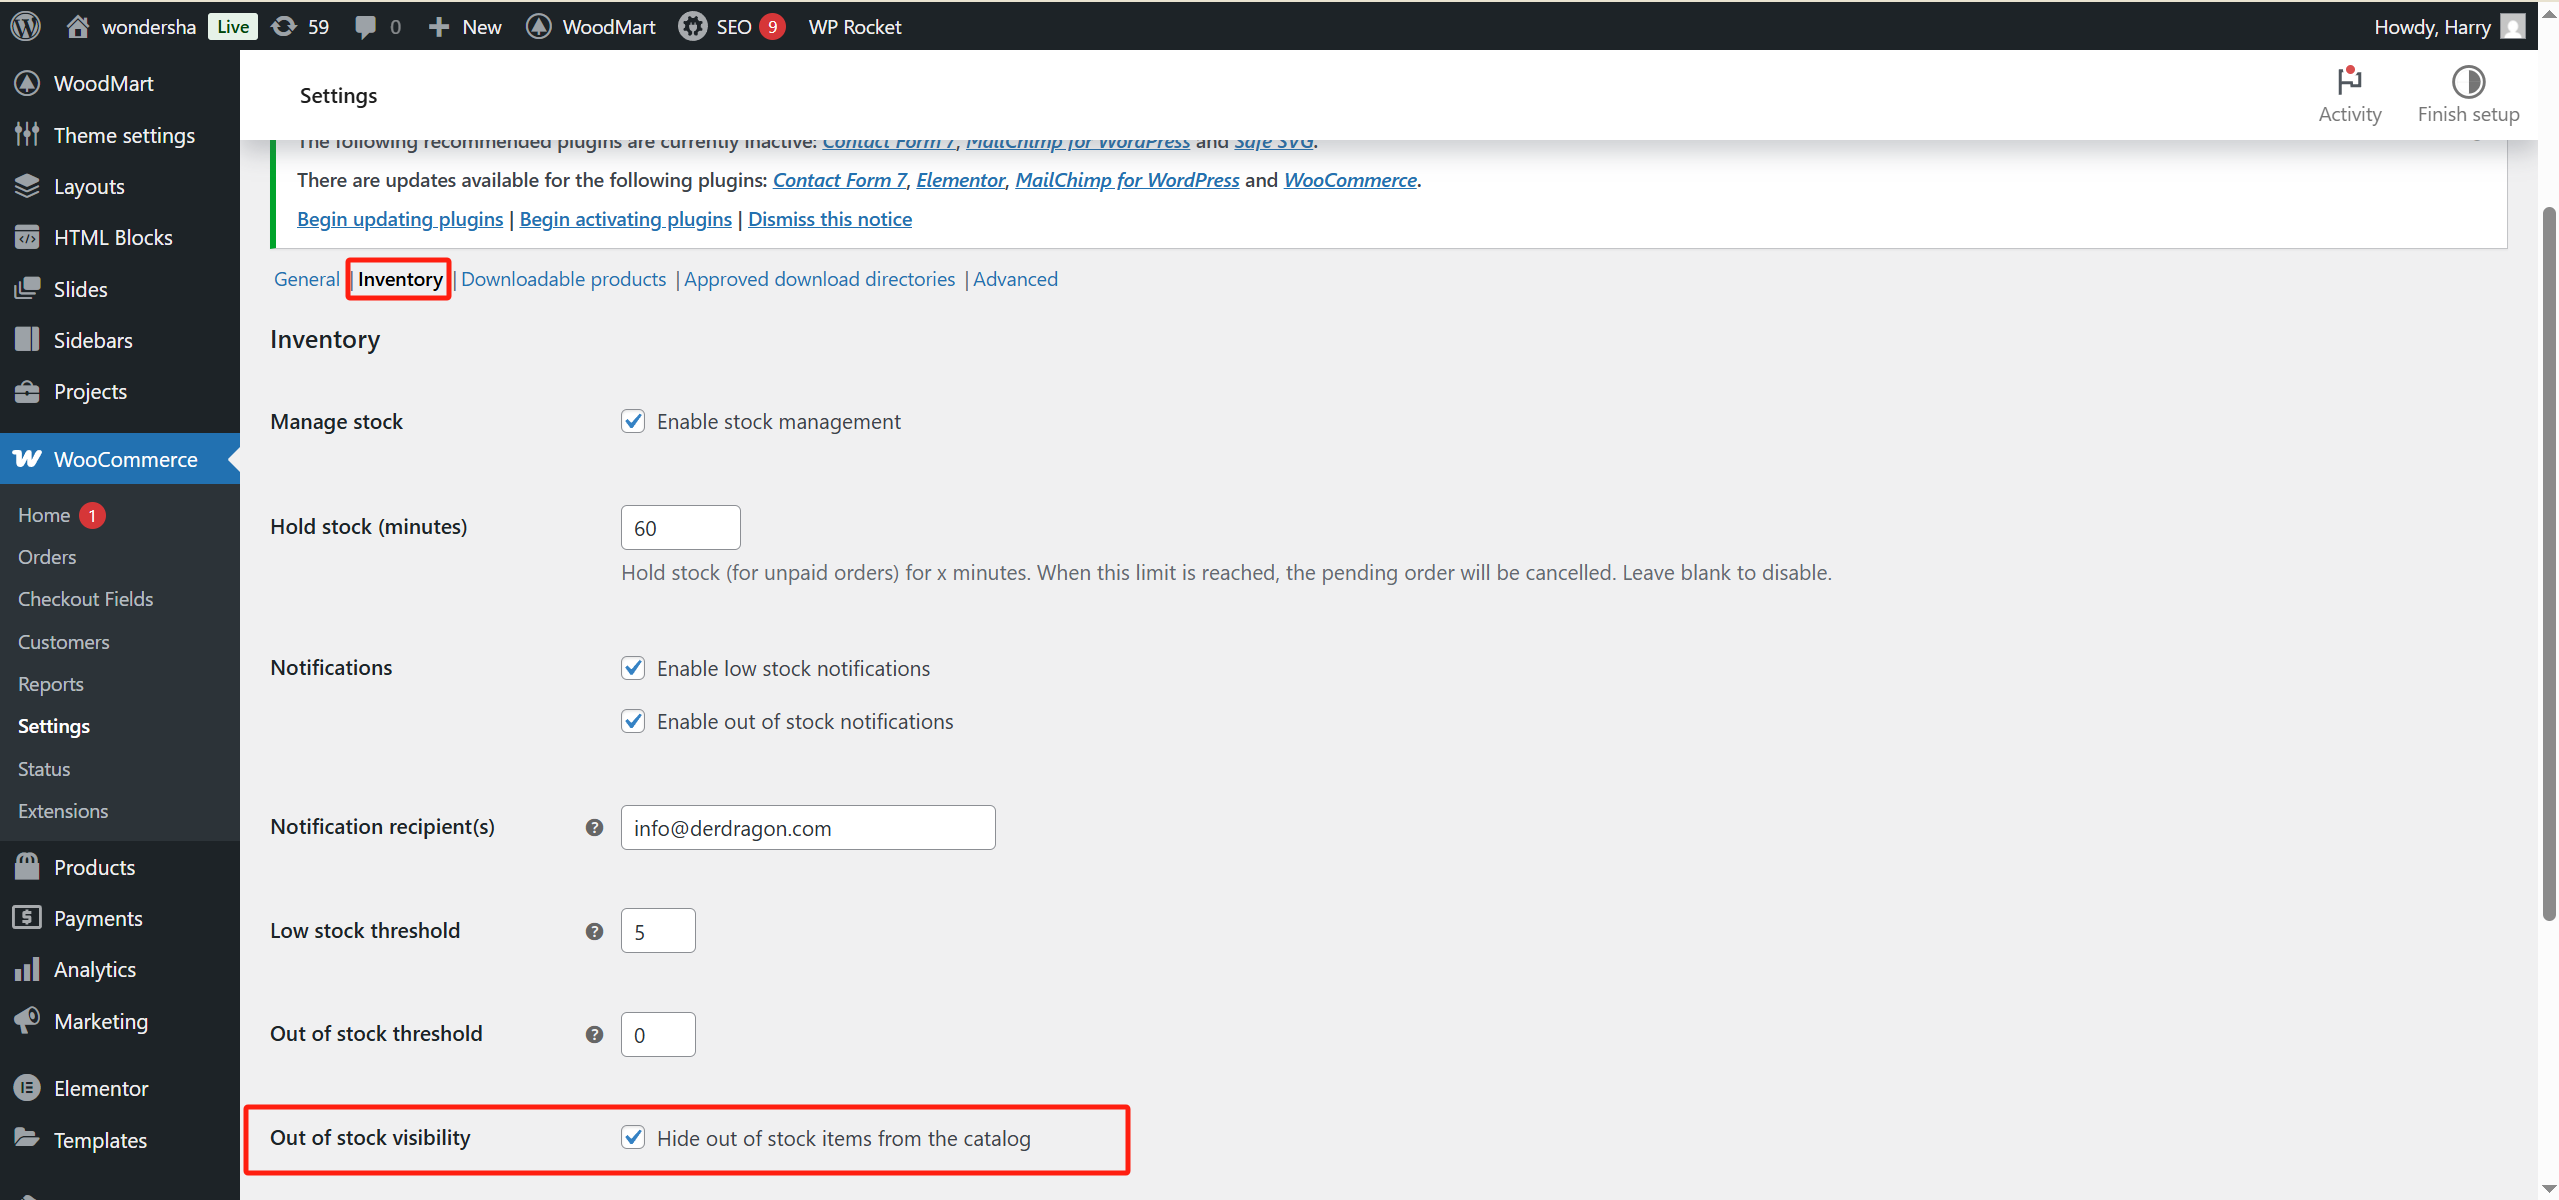Image resolution: width=2559 pixels, height=1200 pixels.
Task: Click help icon for Out of stock threshold
Action: click(594, 1034)
